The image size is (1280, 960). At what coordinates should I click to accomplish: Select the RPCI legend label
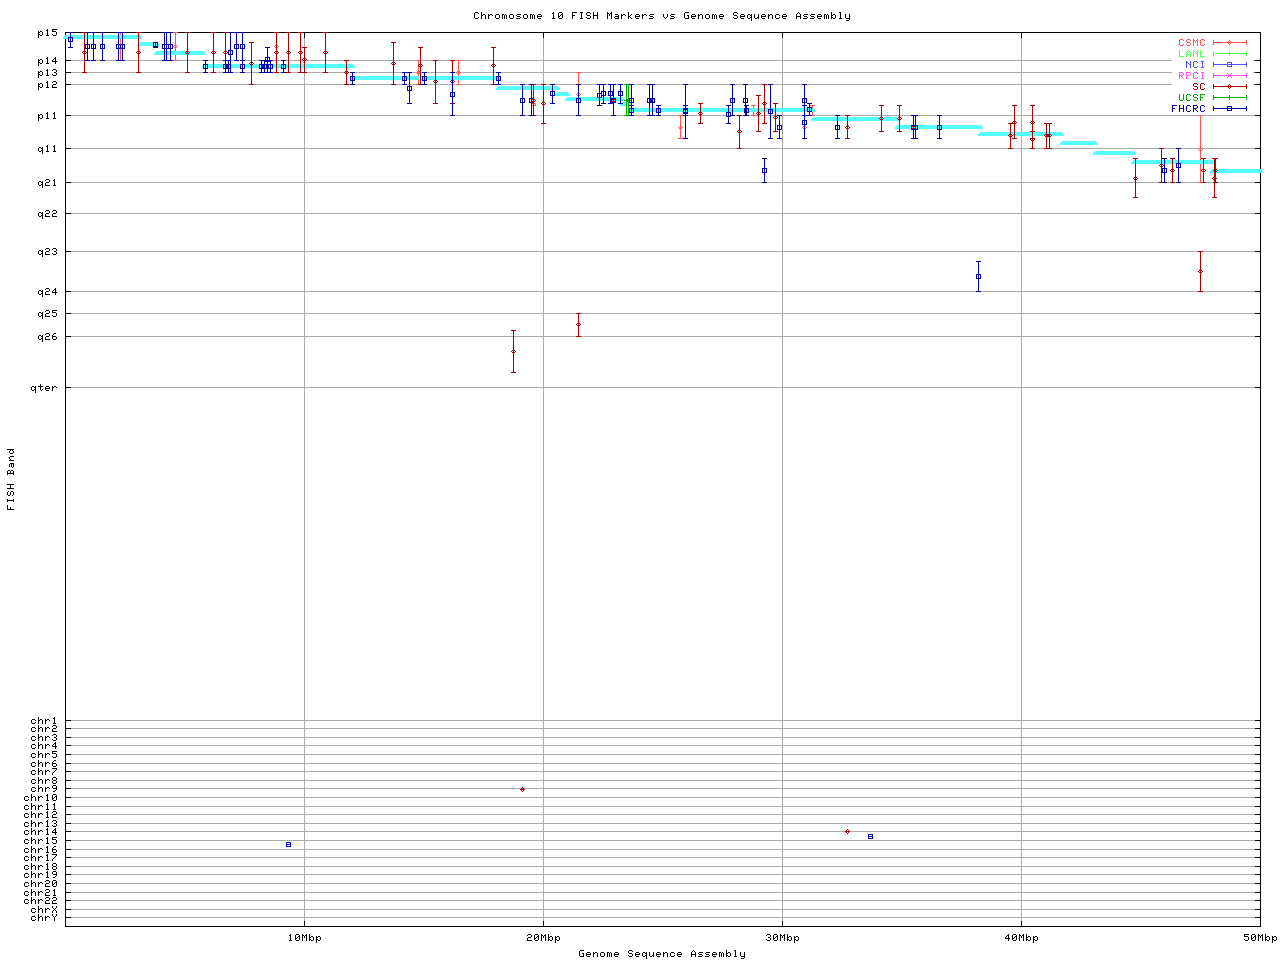click(1191, 76)
